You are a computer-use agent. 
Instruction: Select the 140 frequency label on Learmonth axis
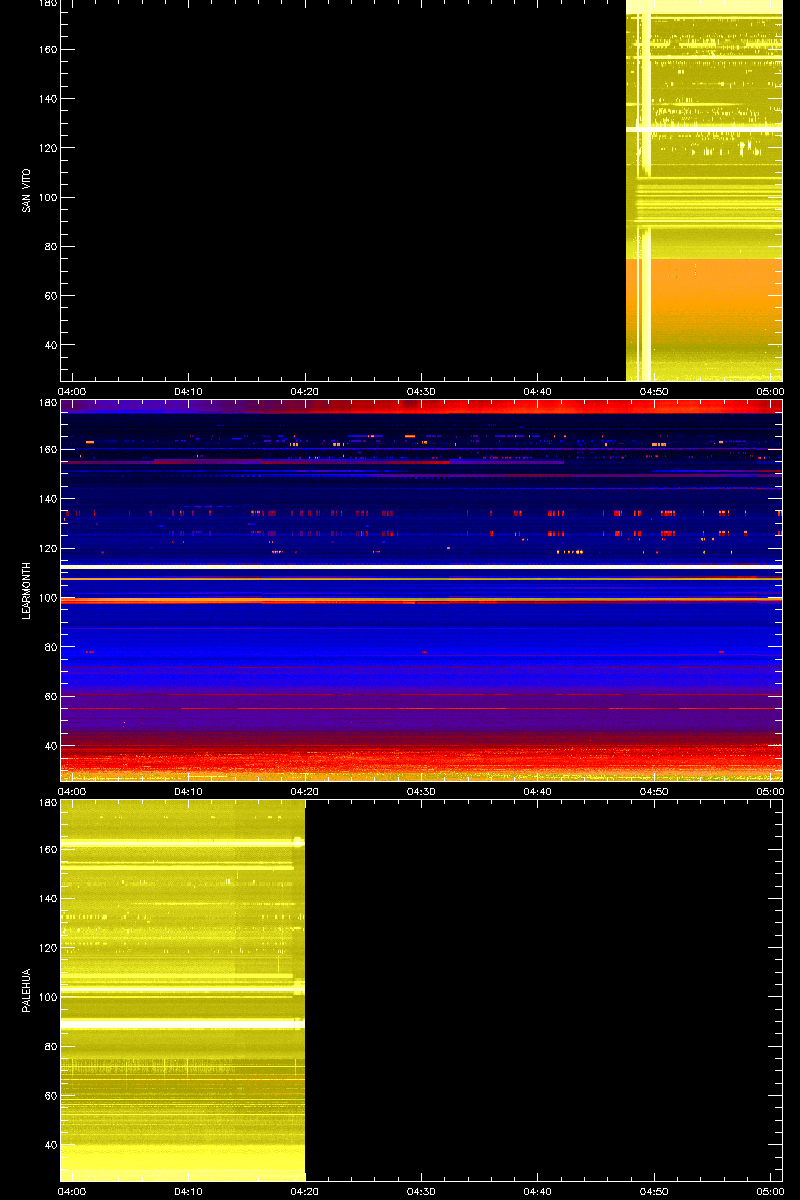[47, 499]
